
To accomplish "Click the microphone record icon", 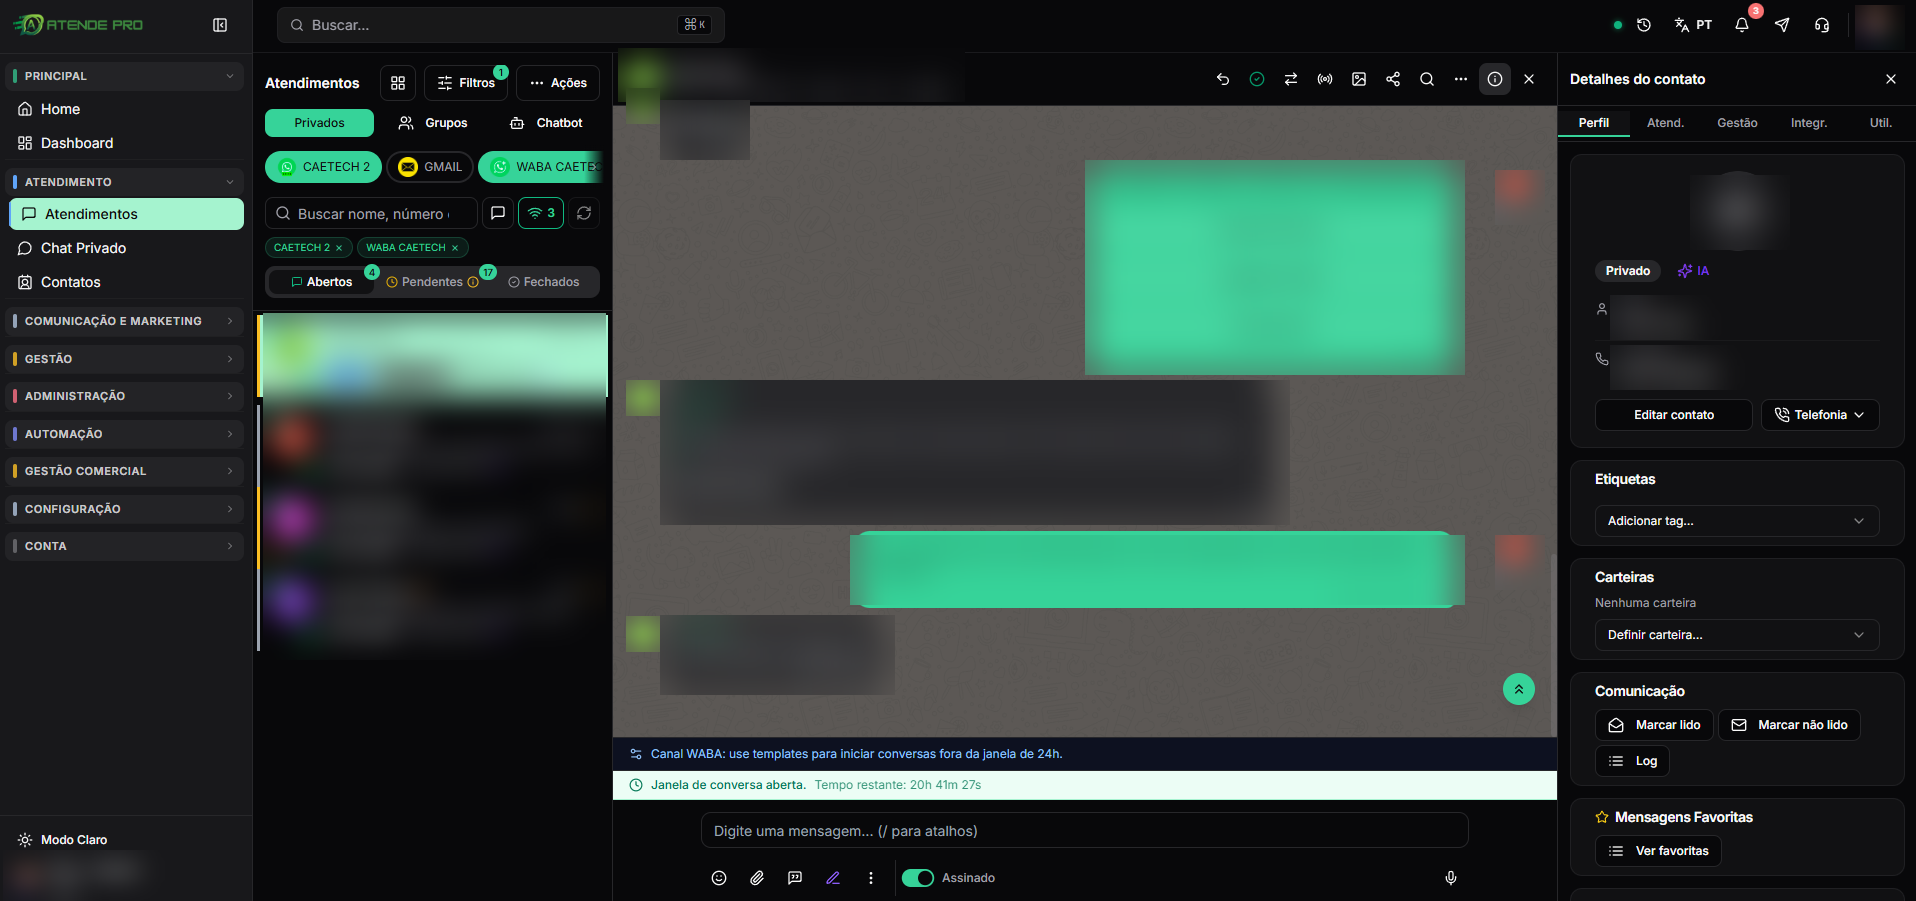I will [x=1451, y=878].
